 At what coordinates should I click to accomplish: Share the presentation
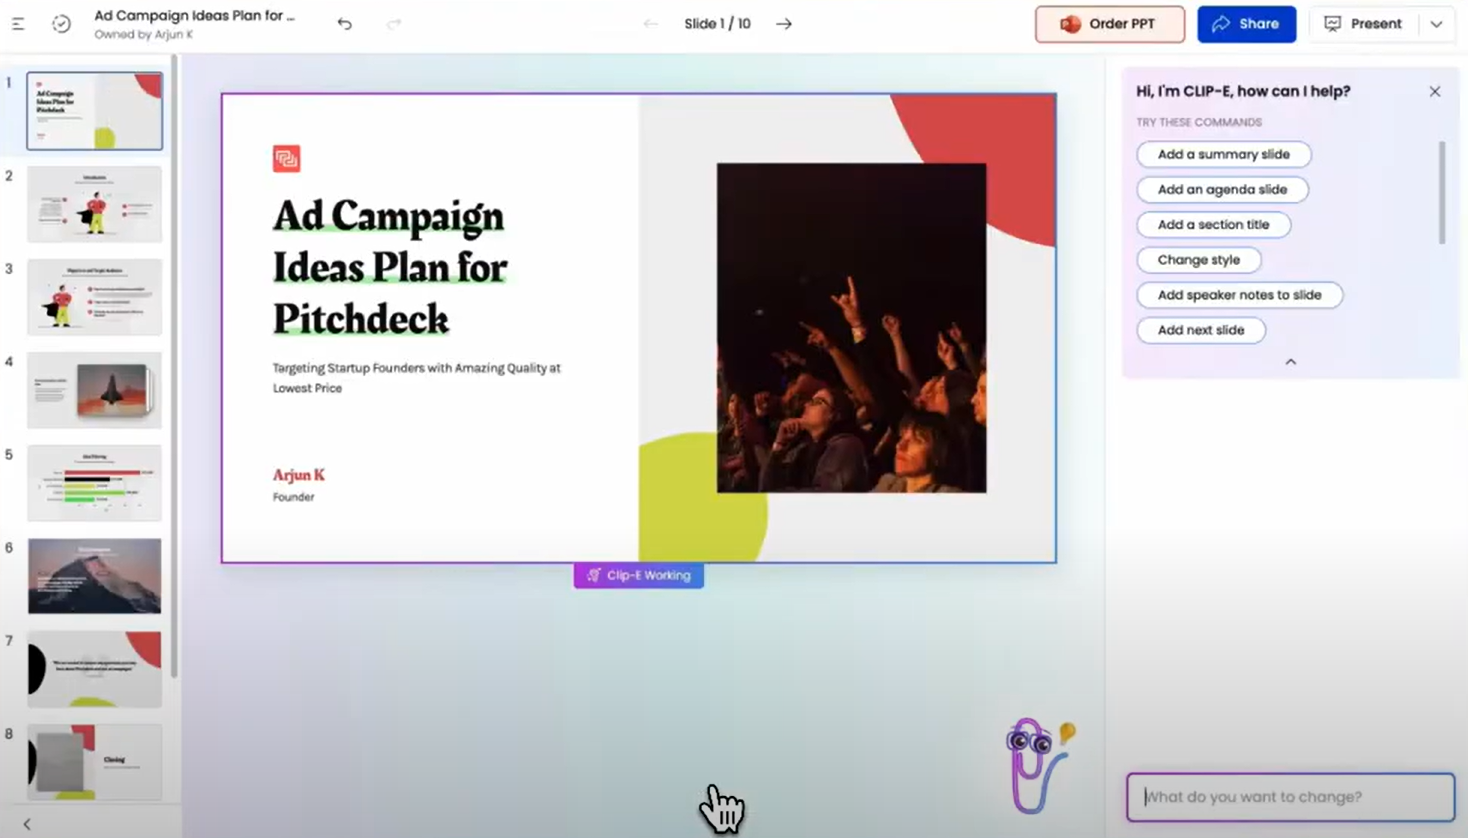coord(1246,24)
